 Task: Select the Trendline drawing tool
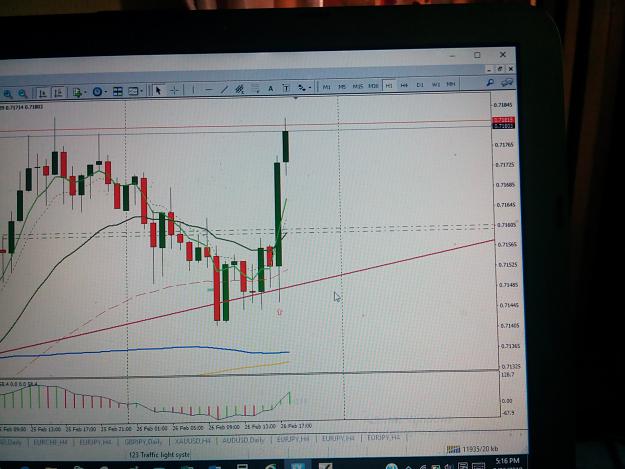[x=224, y=89]
